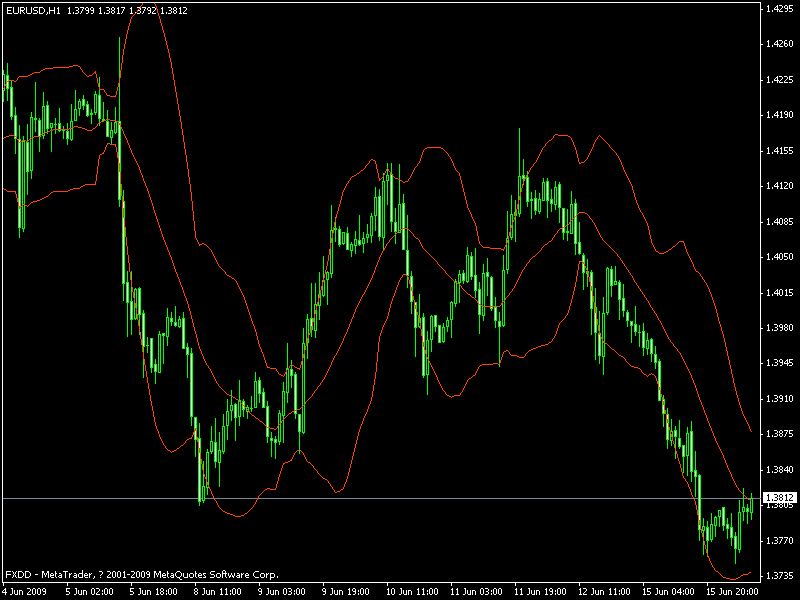Click the 4 Jun 2009 date label

click(x=24, y=592)
